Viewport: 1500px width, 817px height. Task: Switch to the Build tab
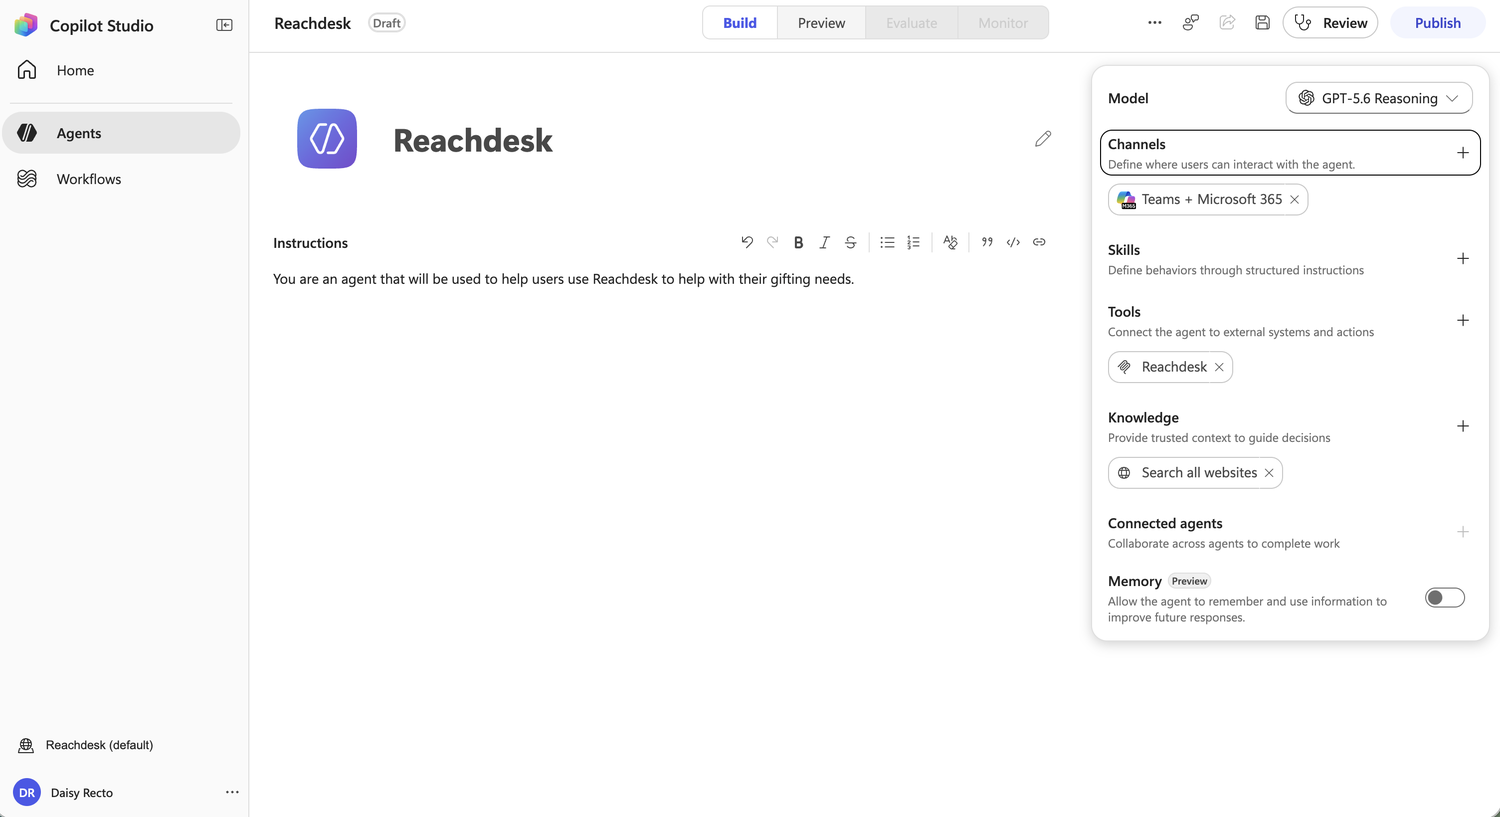pos(740,23)
